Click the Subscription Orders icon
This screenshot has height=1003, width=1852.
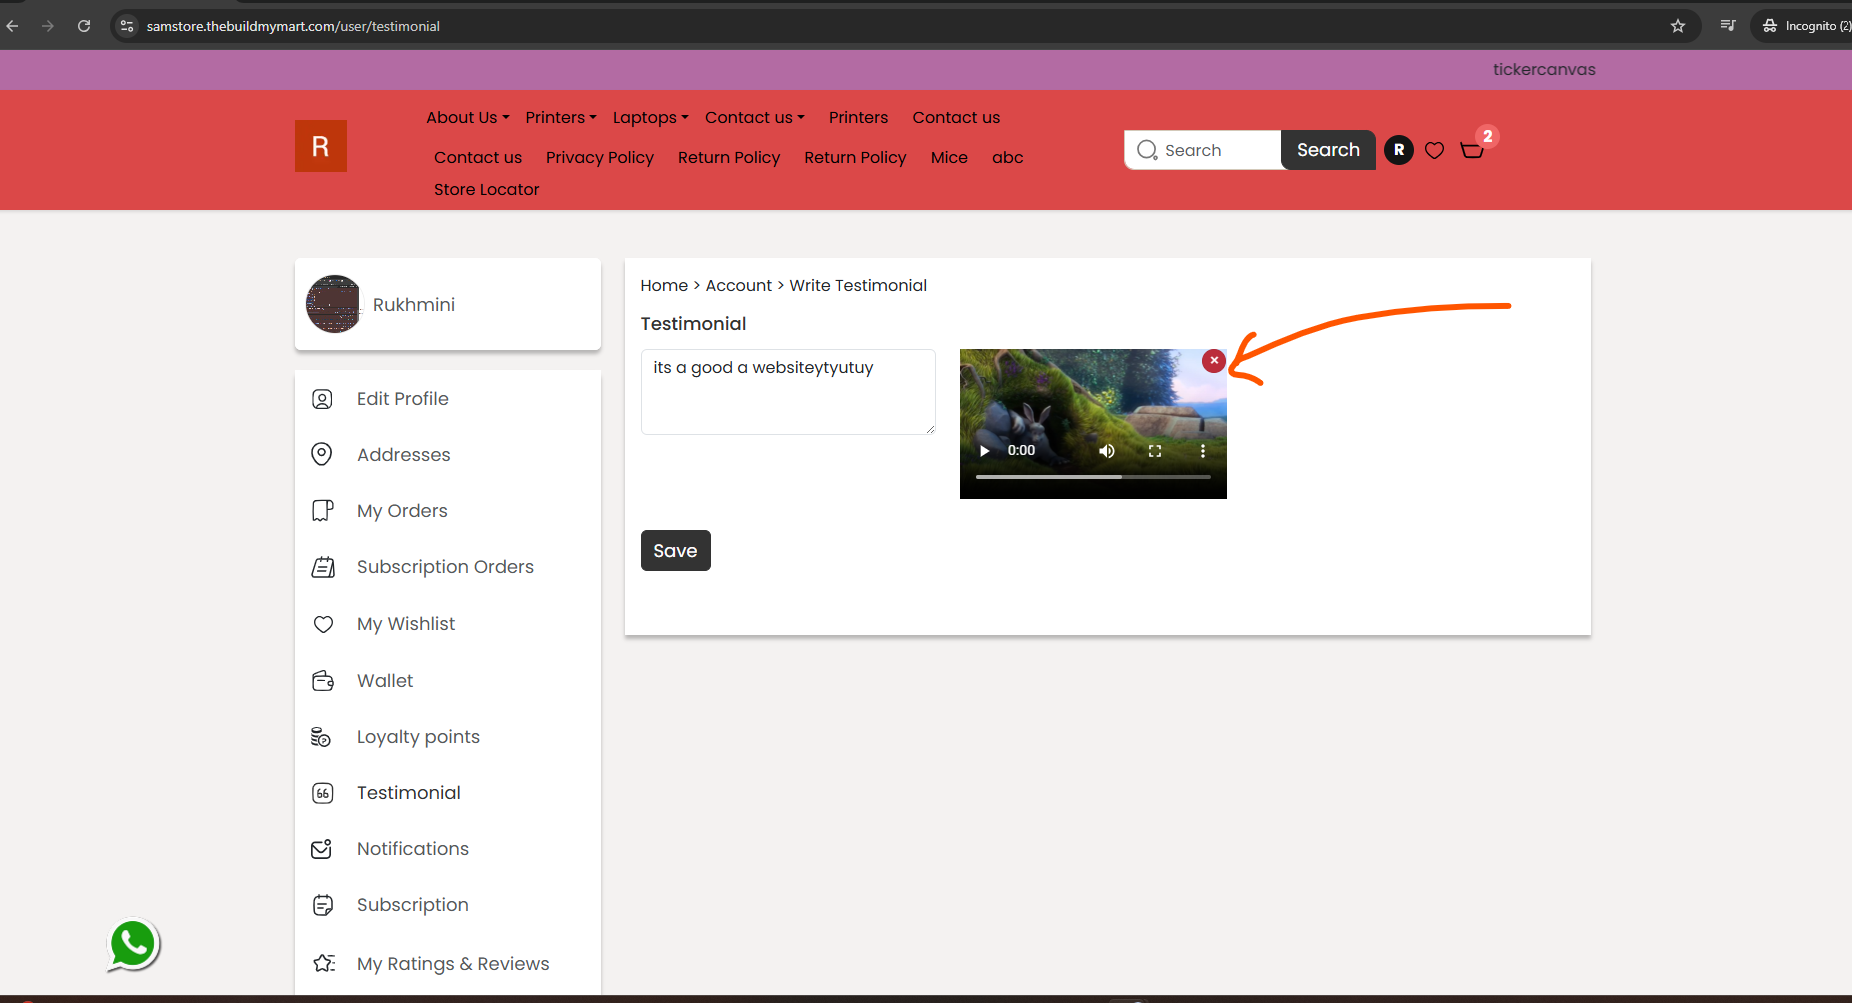point(323,567)
